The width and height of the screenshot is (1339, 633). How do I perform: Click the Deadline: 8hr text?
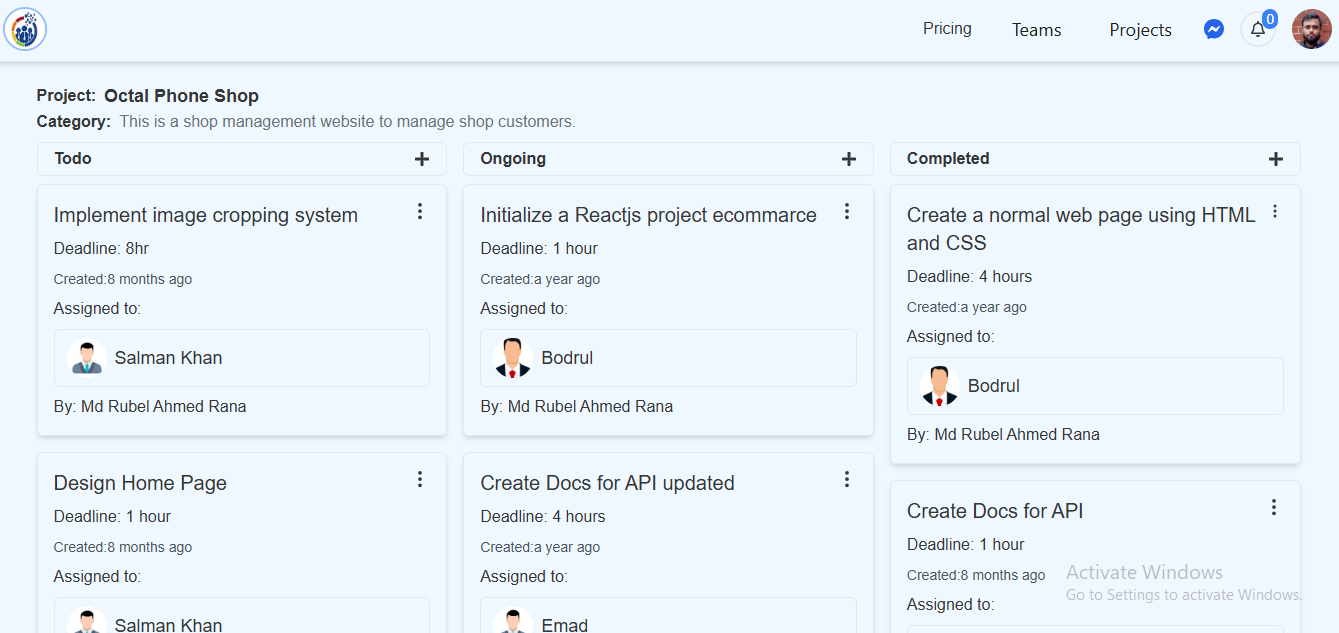coord(101,248)
